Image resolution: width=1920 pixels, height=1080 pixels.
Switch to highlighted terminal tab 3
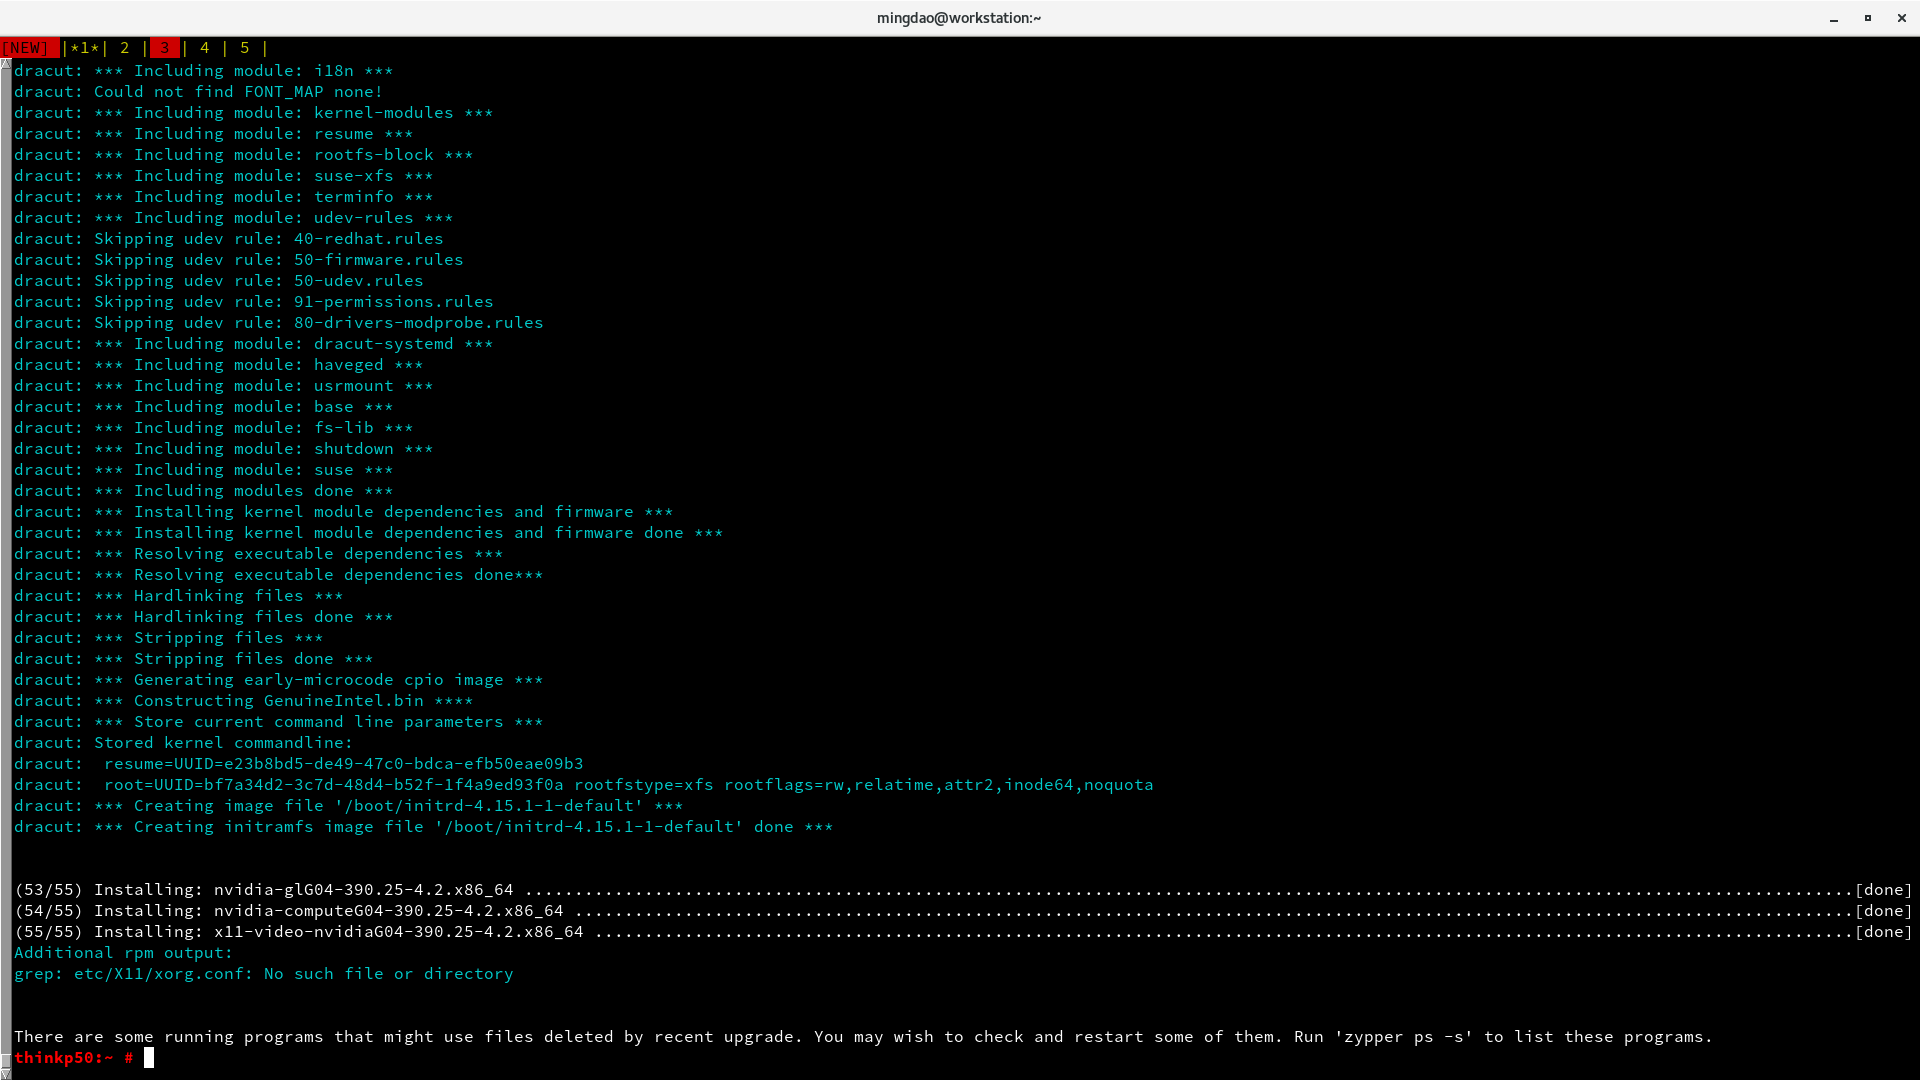tap(165, 48)
